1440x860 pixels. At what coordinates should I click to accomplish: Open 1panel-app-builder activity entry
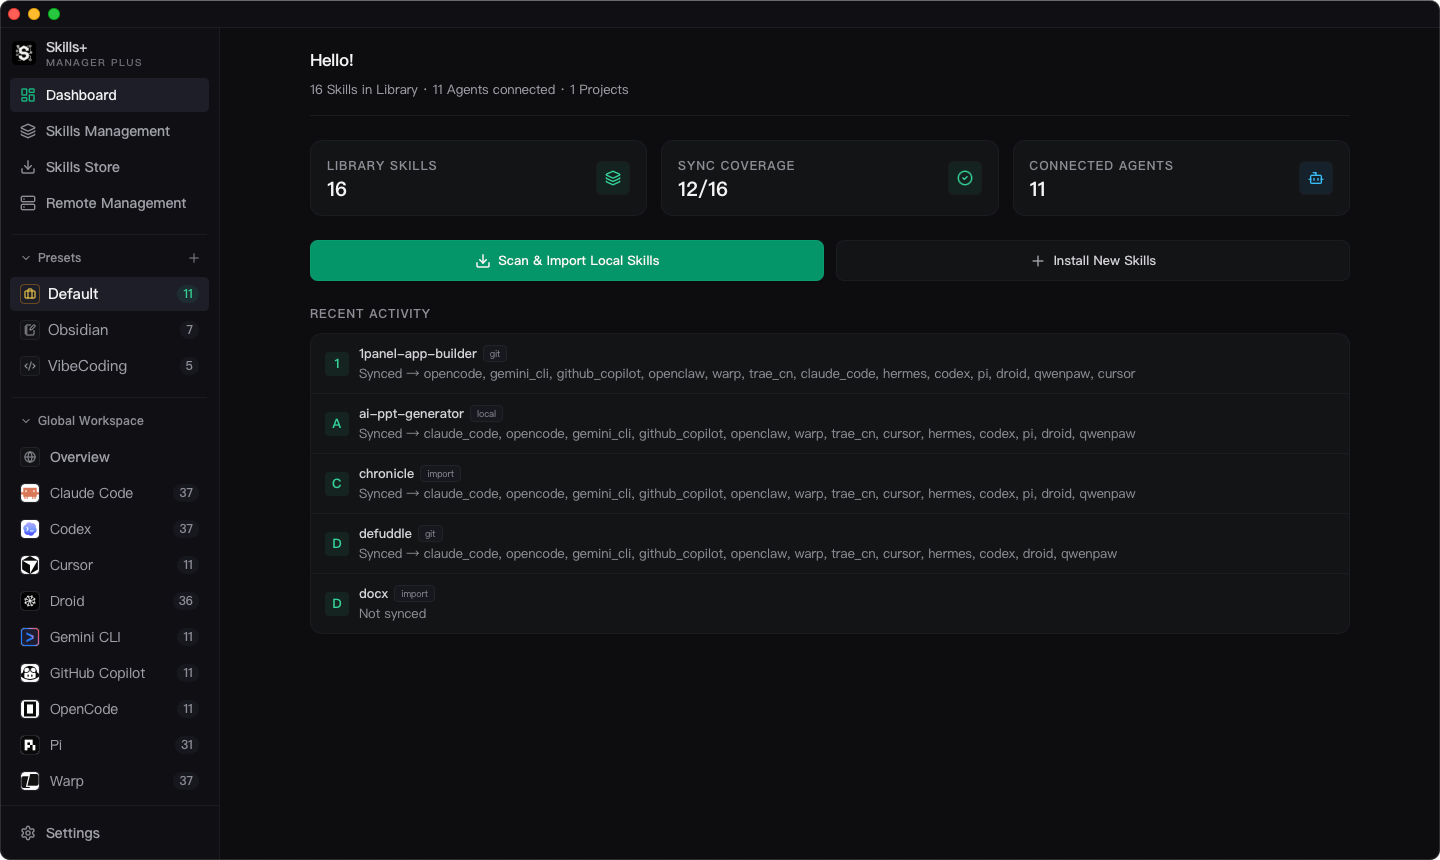(x=830, y=364)
